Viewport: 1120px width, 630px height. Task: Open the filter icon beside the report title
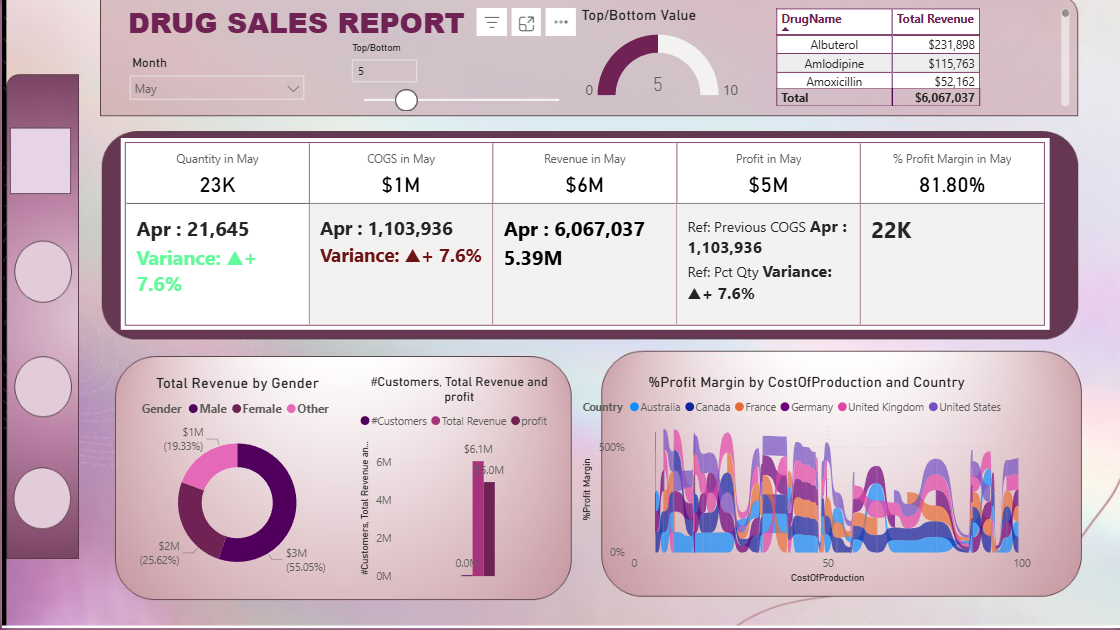click(491, 23)
